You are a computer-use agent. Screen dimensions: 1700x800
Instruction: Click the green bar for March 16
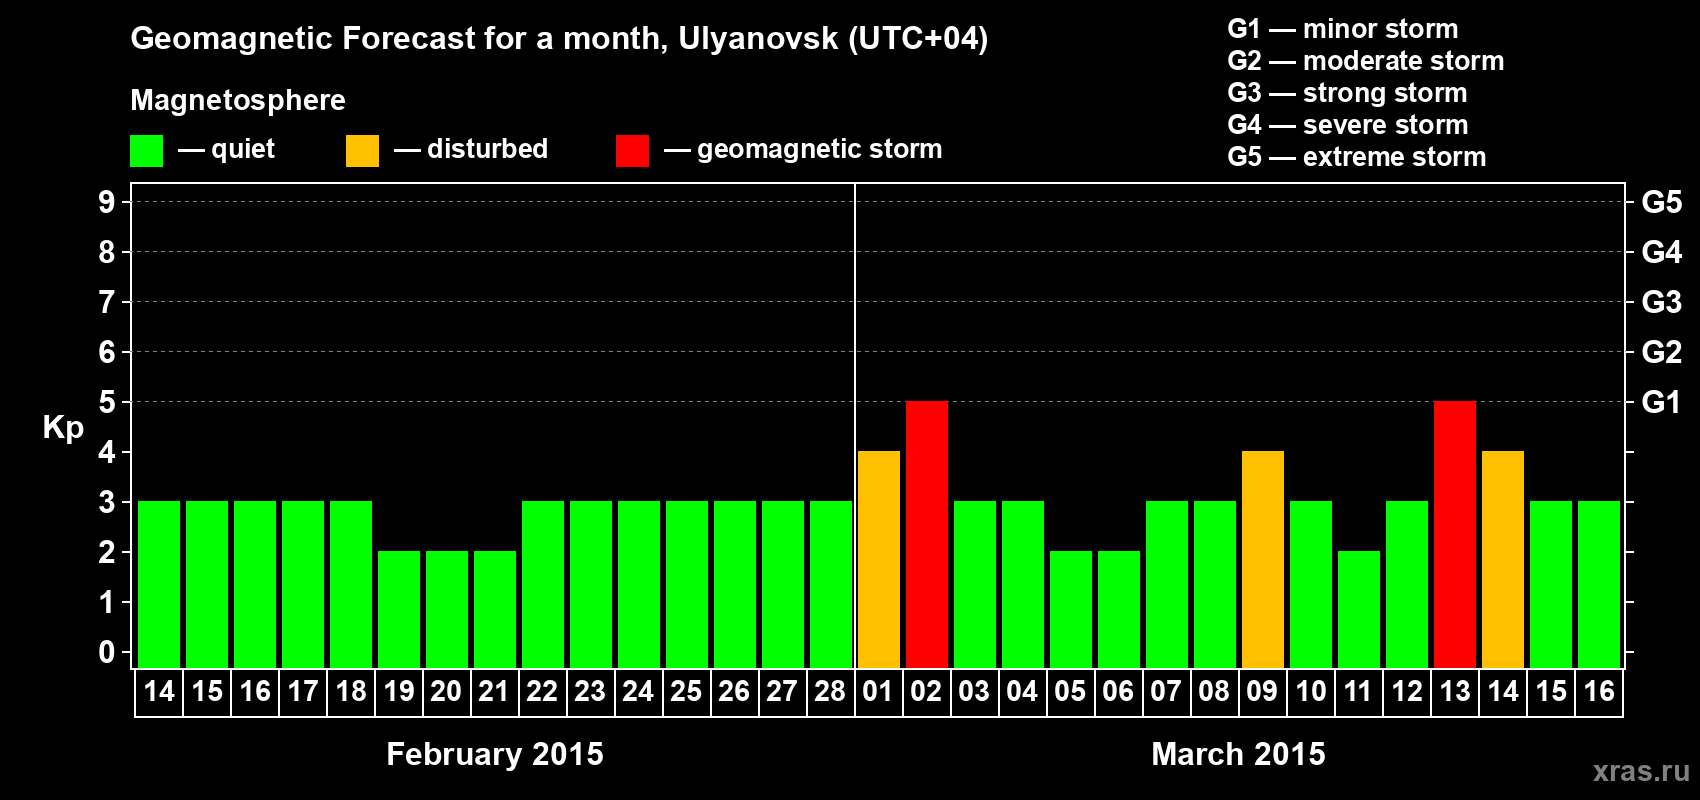pyautogui.click(x=1599, y=584)
